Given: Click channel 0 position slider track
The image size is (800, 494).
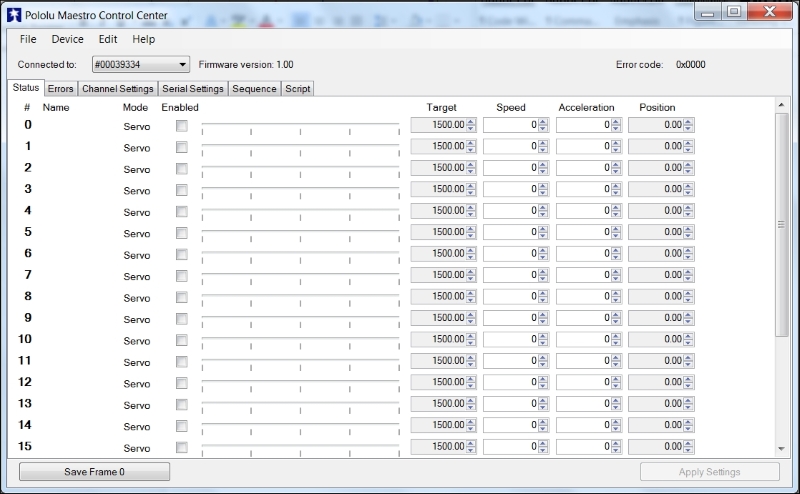Looking at the screenshot, I should point(301,125).
